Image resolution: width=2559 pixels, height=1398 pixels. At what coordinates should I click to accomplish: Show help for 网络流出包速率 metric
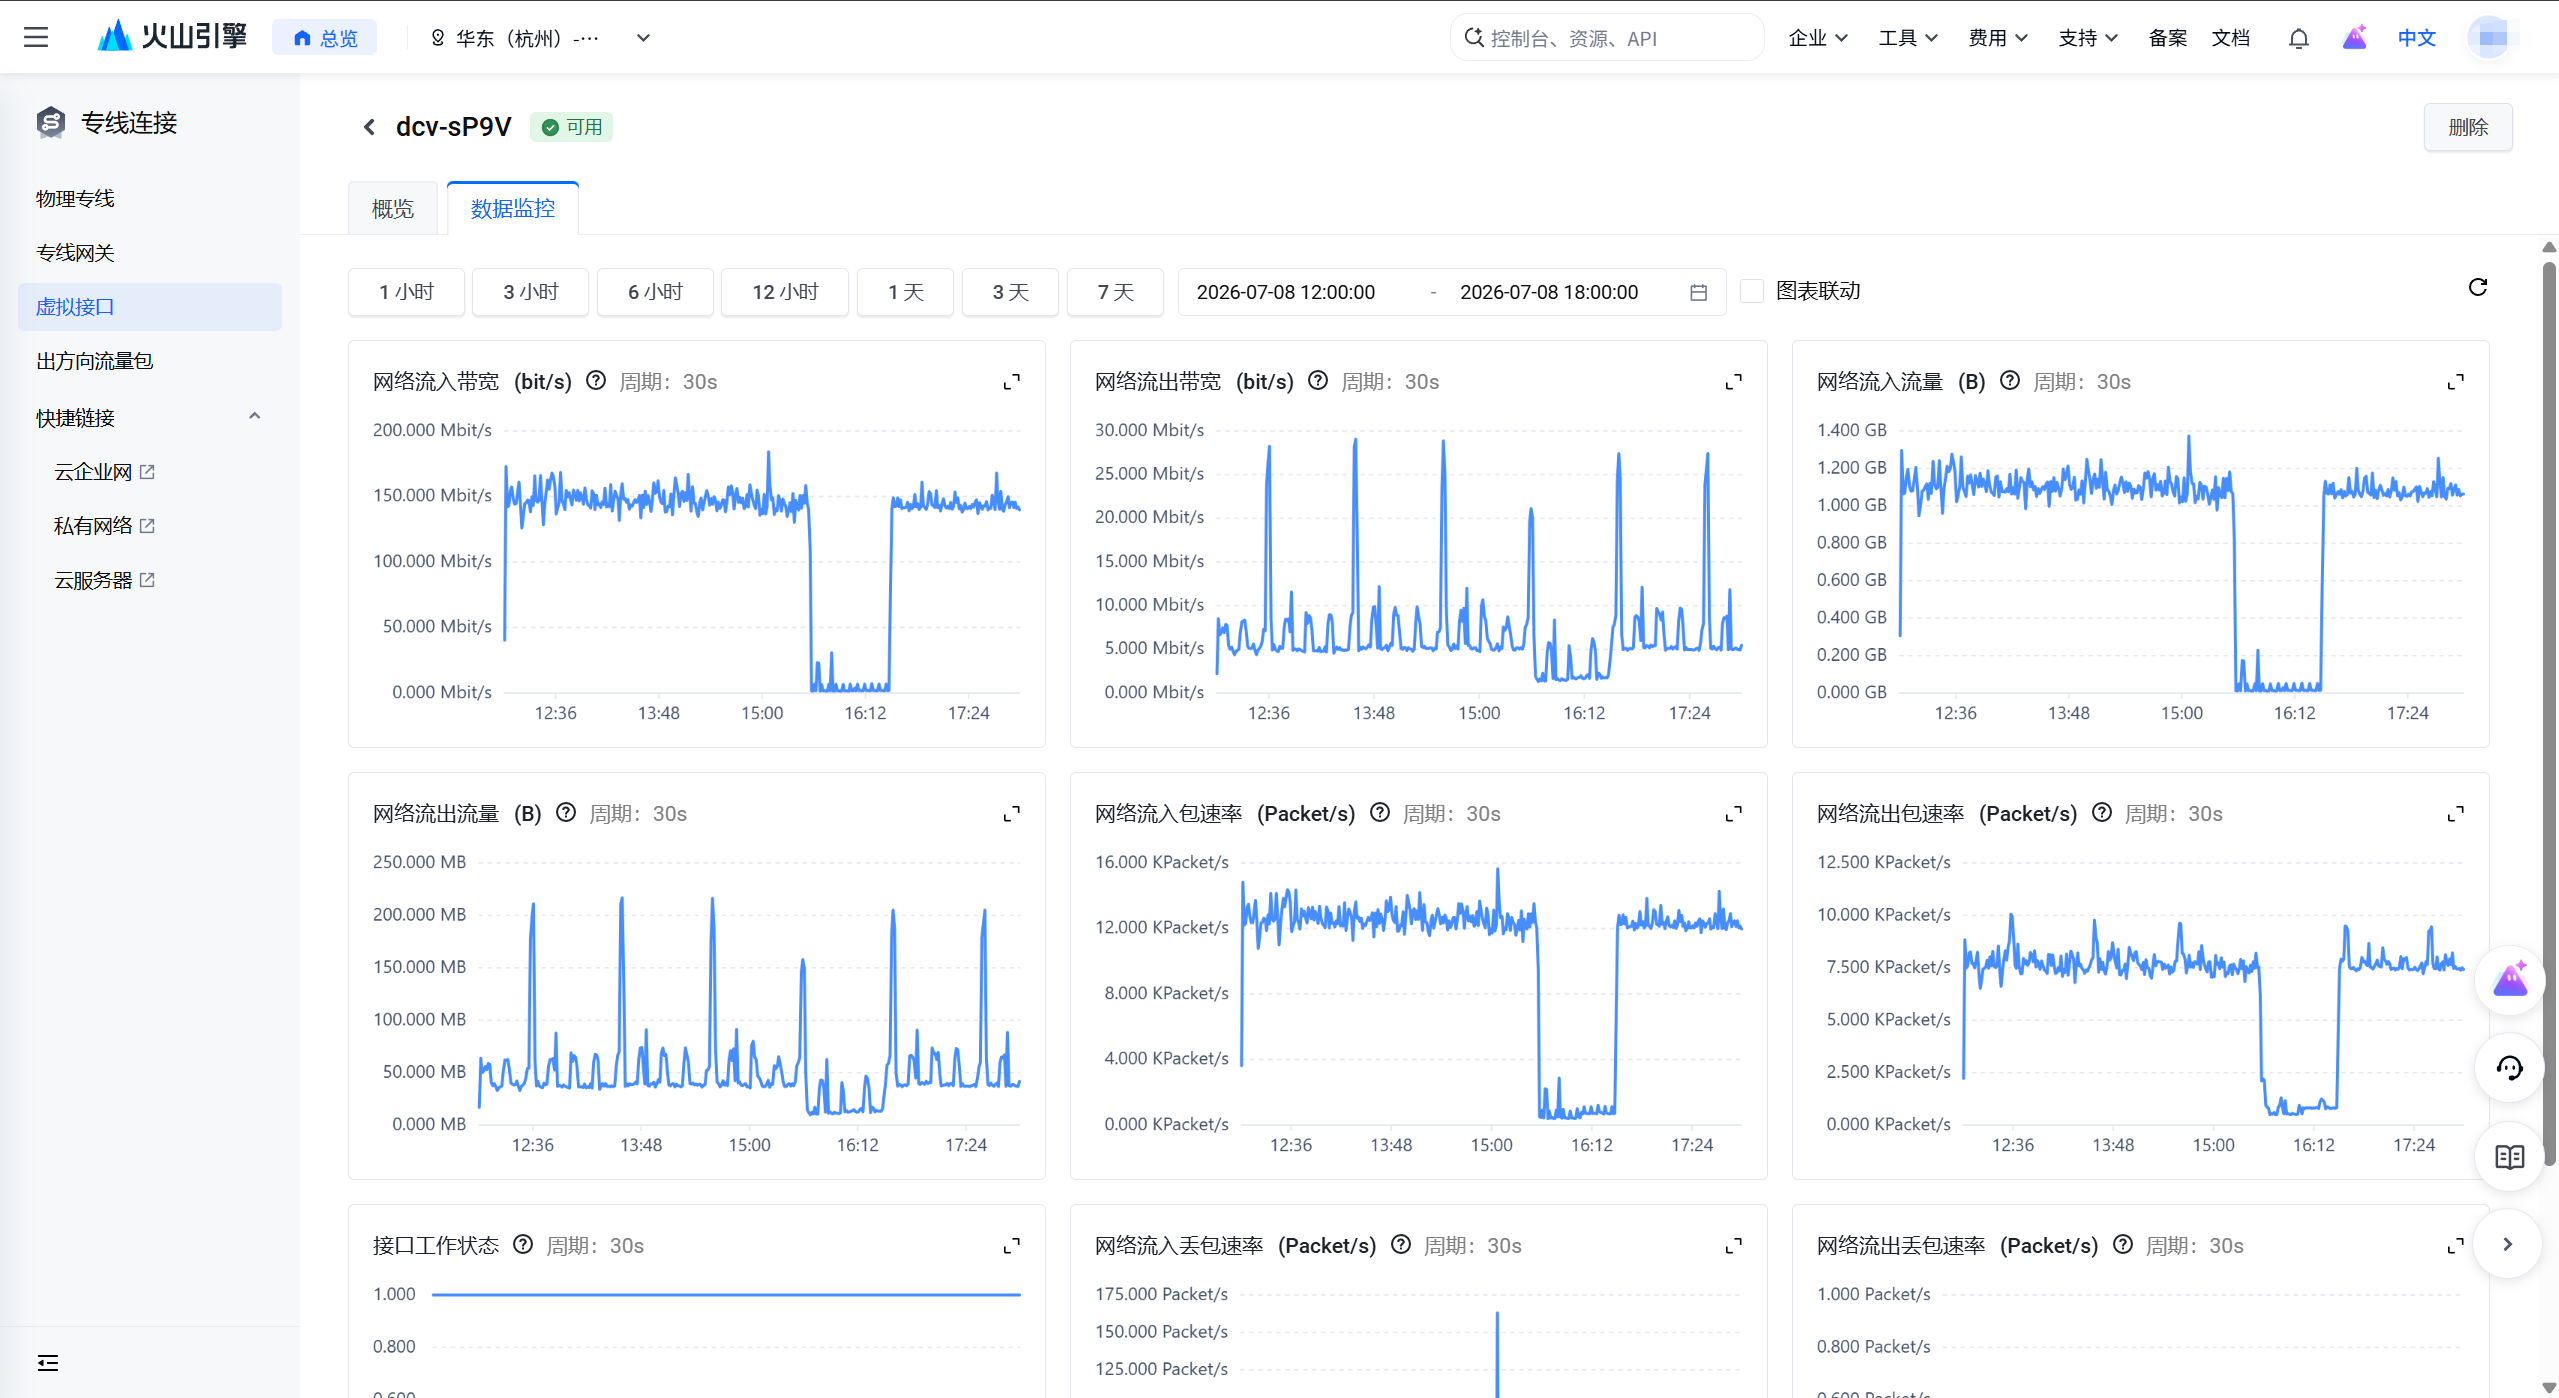pos(2102,813)
